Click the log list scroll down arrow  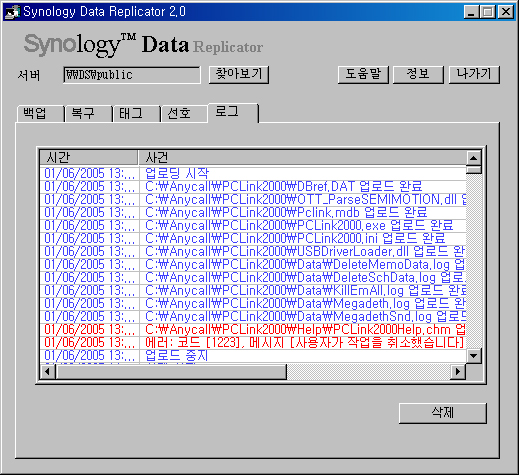point(473,356)
